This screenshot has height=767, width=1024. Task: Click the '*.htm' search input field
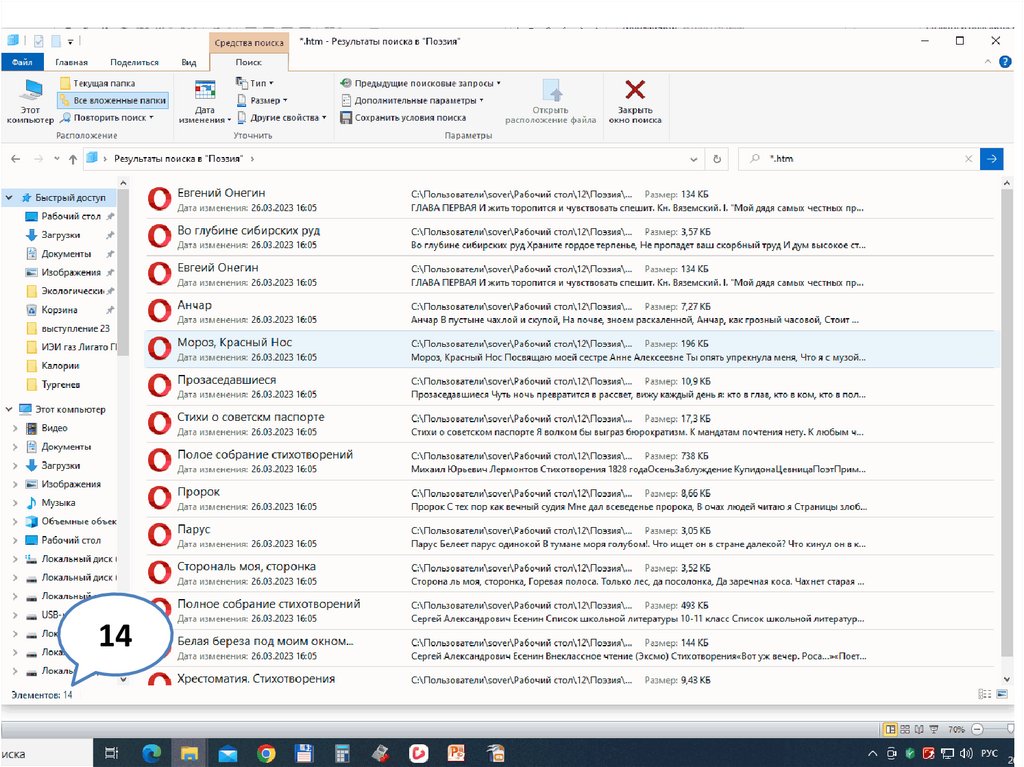tap(860, 159)
